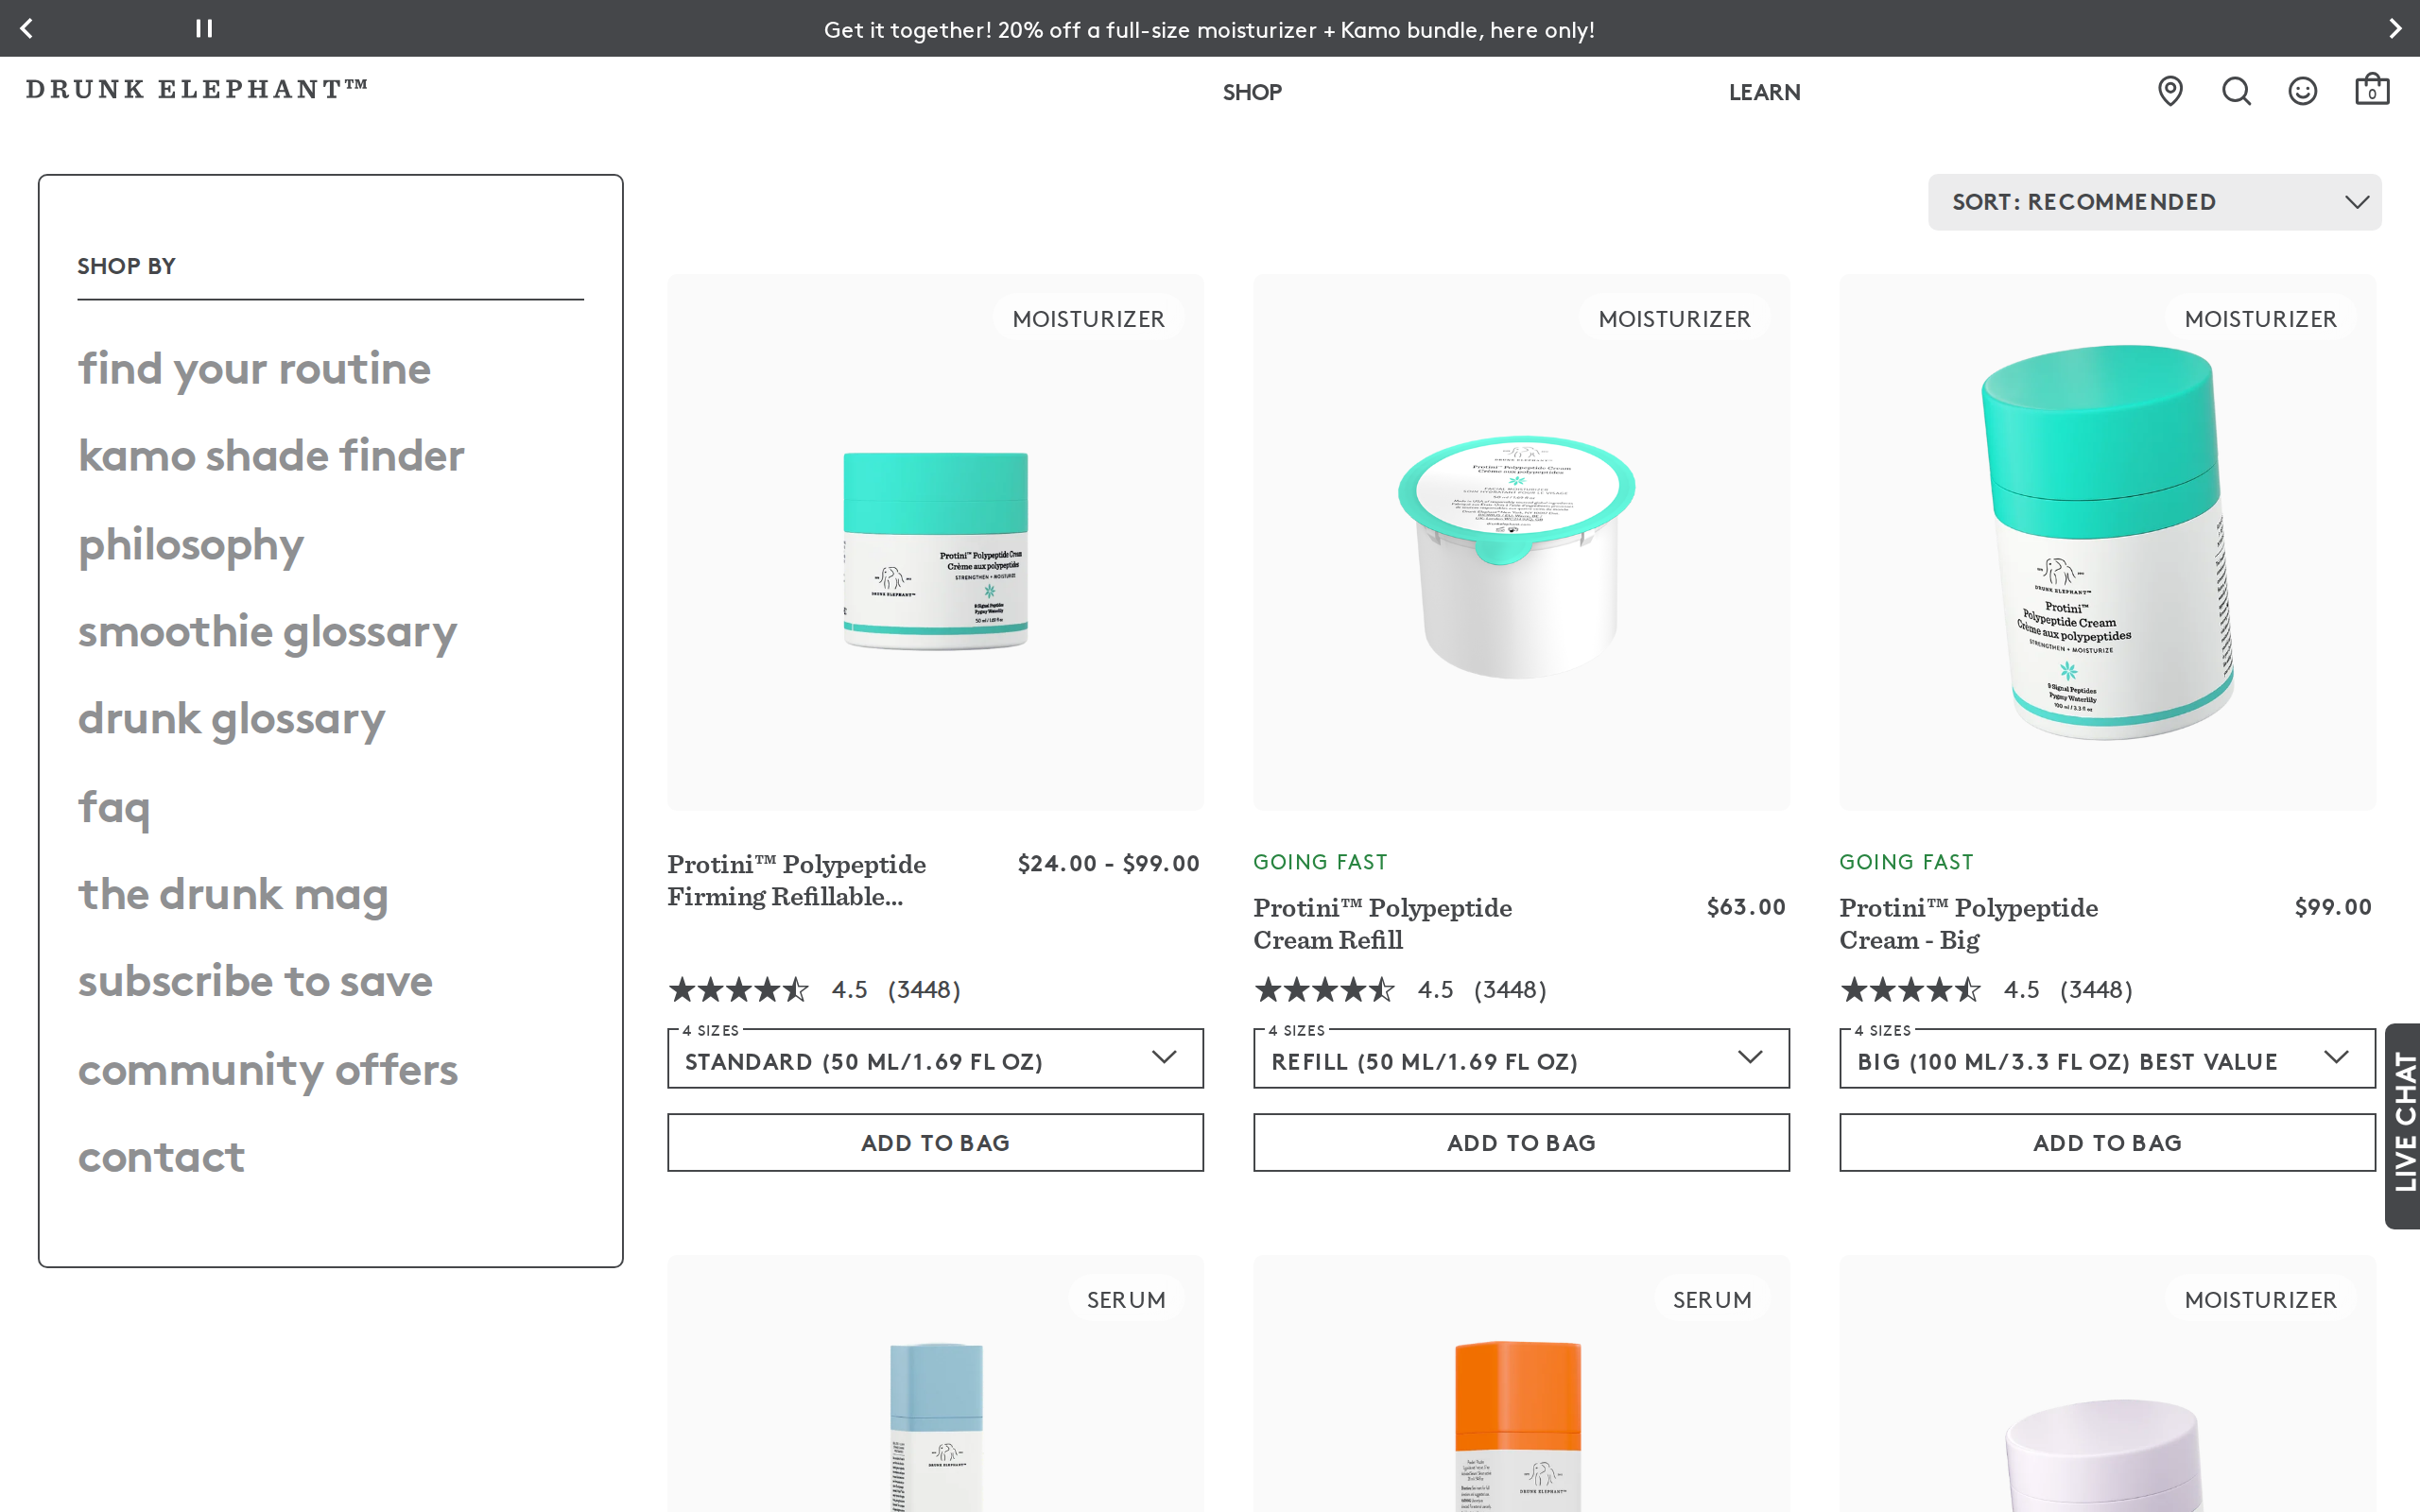Add Protini Cream Refill to bag
This screenshot has height=1512, width=2420.
click(x=1521, y=1142)
